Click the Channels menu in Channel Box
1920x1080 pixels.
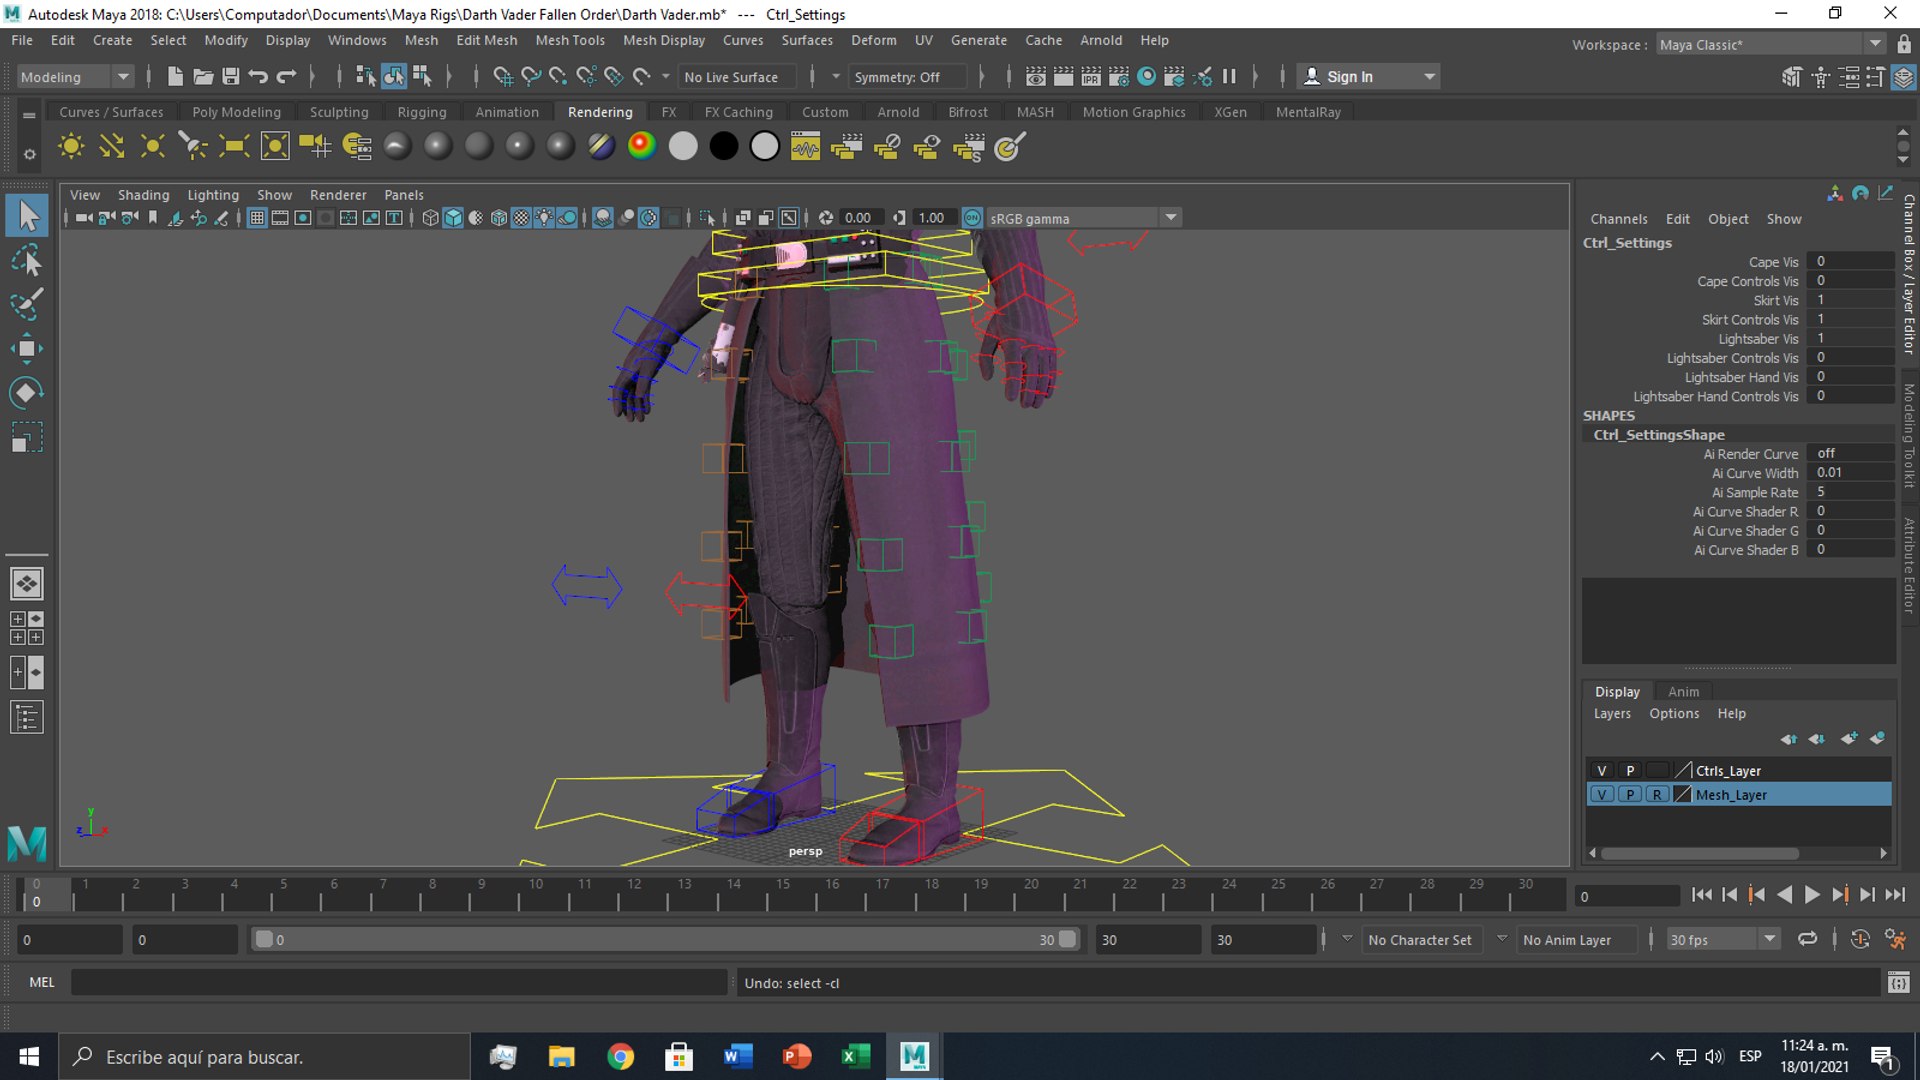pyautogui.click(x=1618, y=219)
